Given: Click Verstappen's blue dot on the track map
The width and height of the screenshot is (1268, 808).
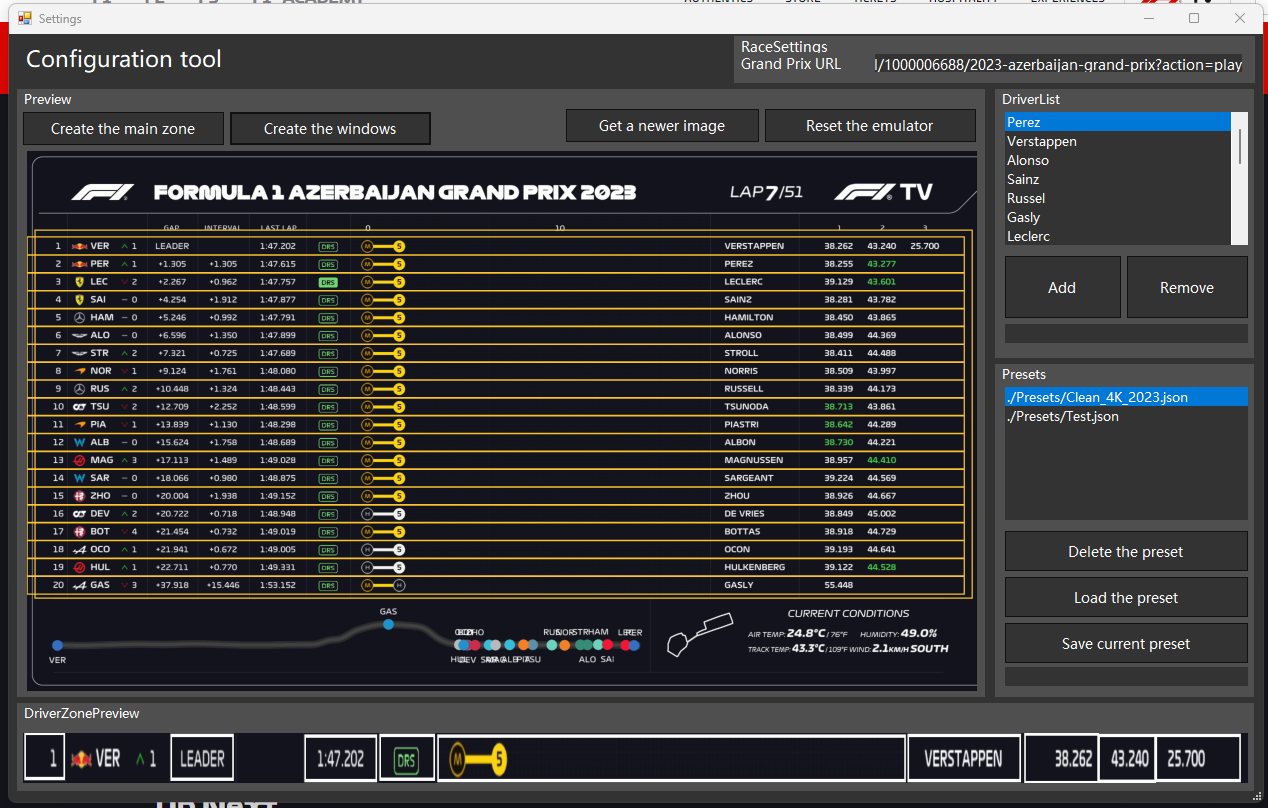Looking at the screenshot, I should [58, 646].
